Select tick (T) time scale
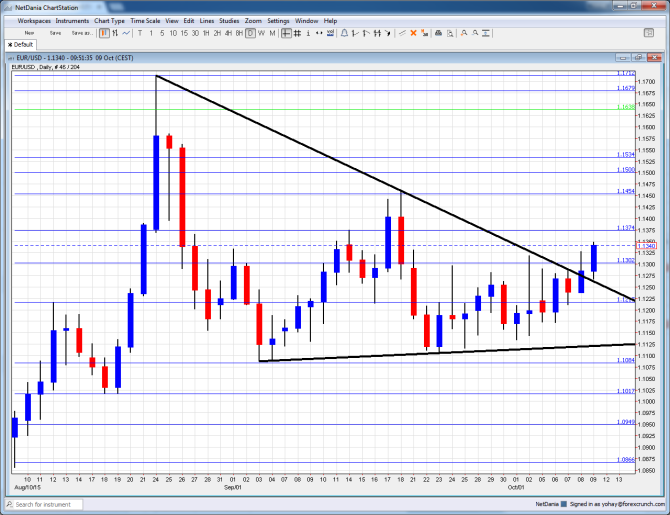Screen dimensions: 670x515 coord(140,33)
